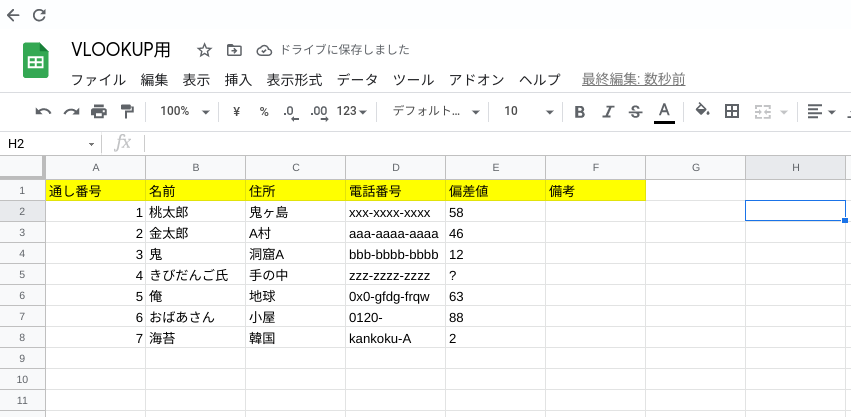Open the 挿入 menu

[x=238, y=80]
